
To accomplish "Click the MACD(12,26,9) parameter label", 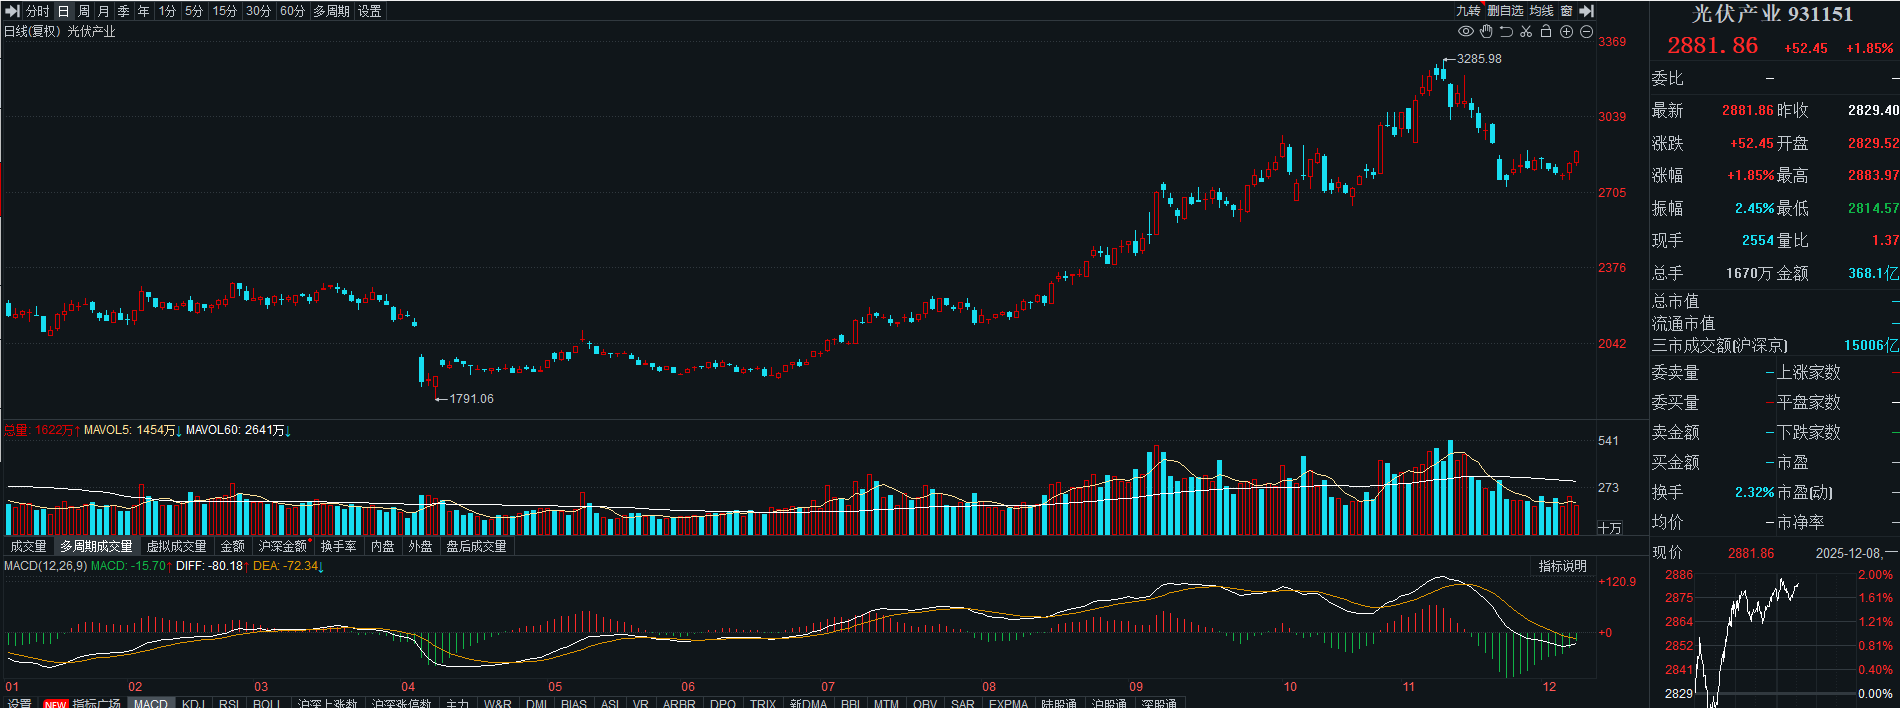I will (x=45, y=566).
